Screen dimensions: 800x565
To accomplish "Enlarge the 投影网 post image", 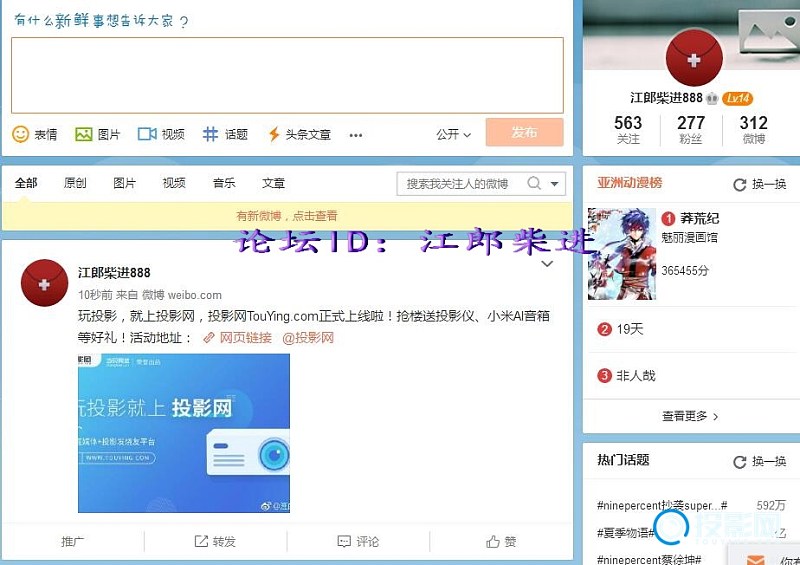I will (x=184, y=433).
